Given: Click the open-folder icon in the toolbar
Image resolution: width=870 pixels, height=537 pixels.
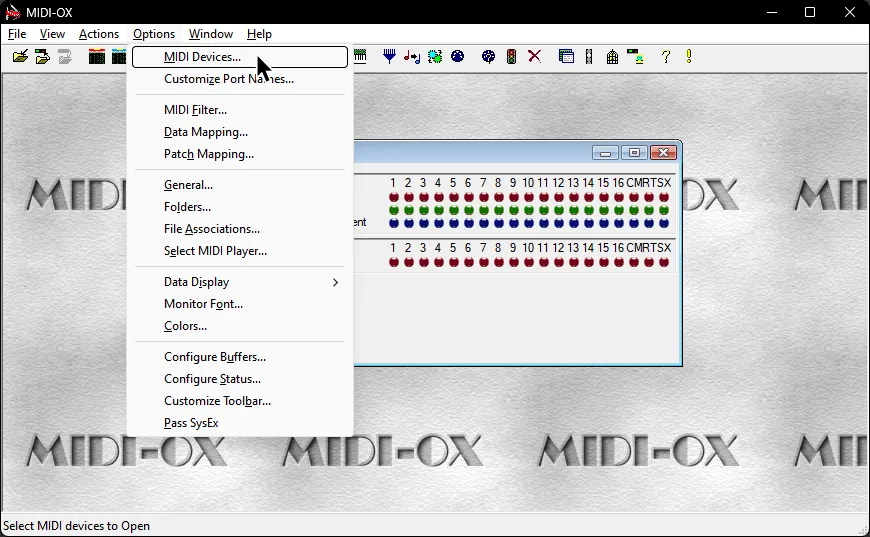Looking at the screenshot, I should [x=20, y=57].
